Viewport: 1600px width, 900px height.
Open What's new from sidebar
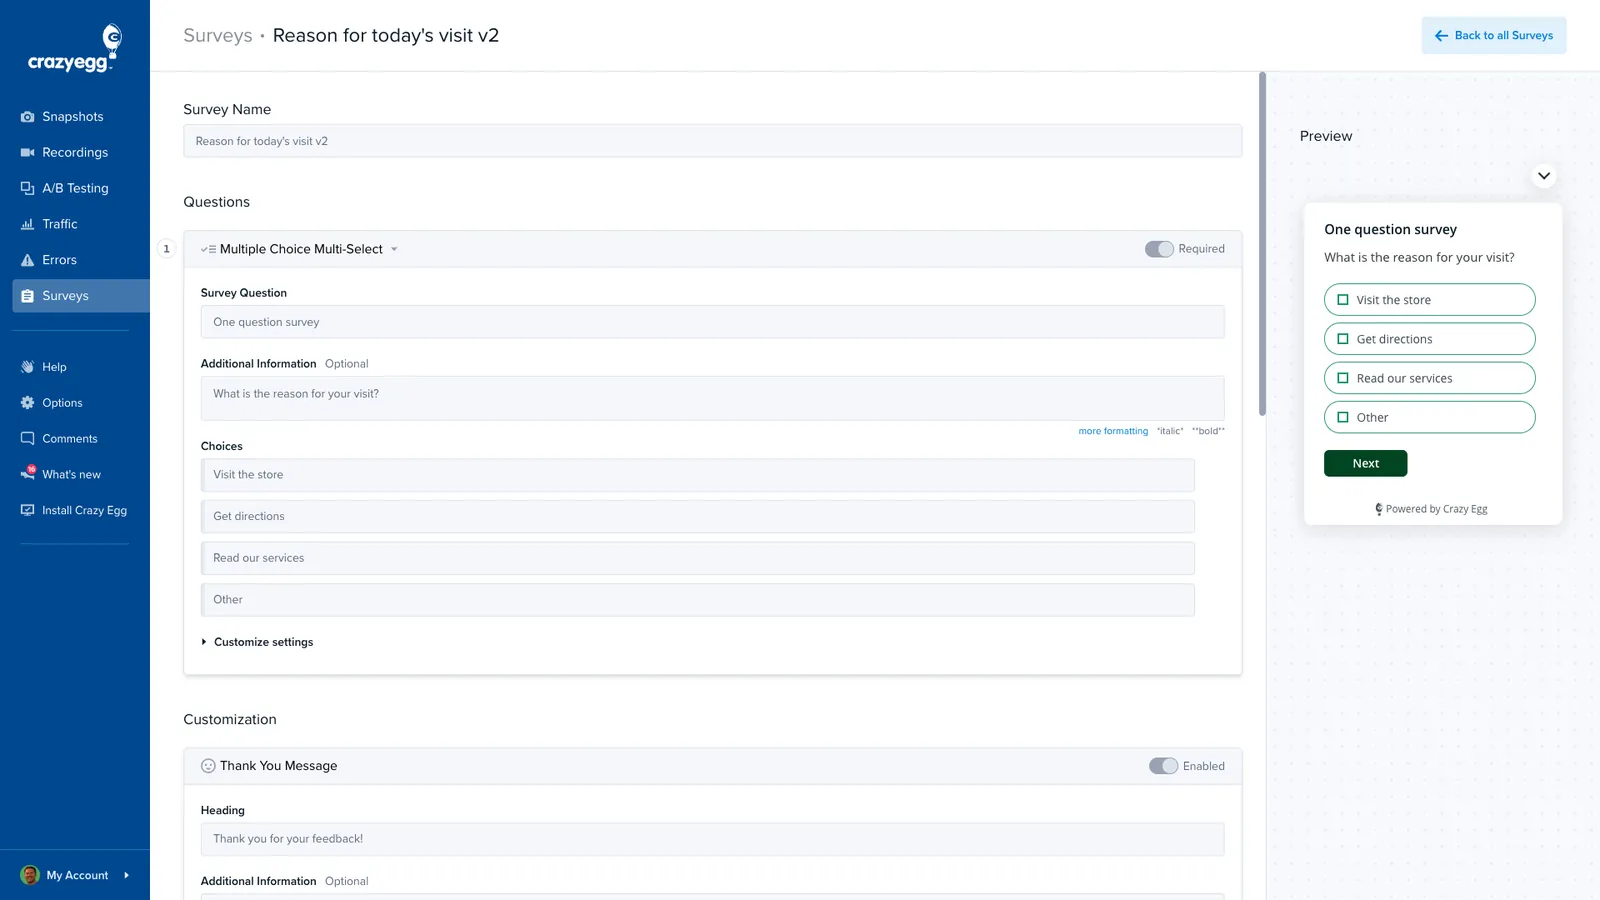(x=71, y=474)
